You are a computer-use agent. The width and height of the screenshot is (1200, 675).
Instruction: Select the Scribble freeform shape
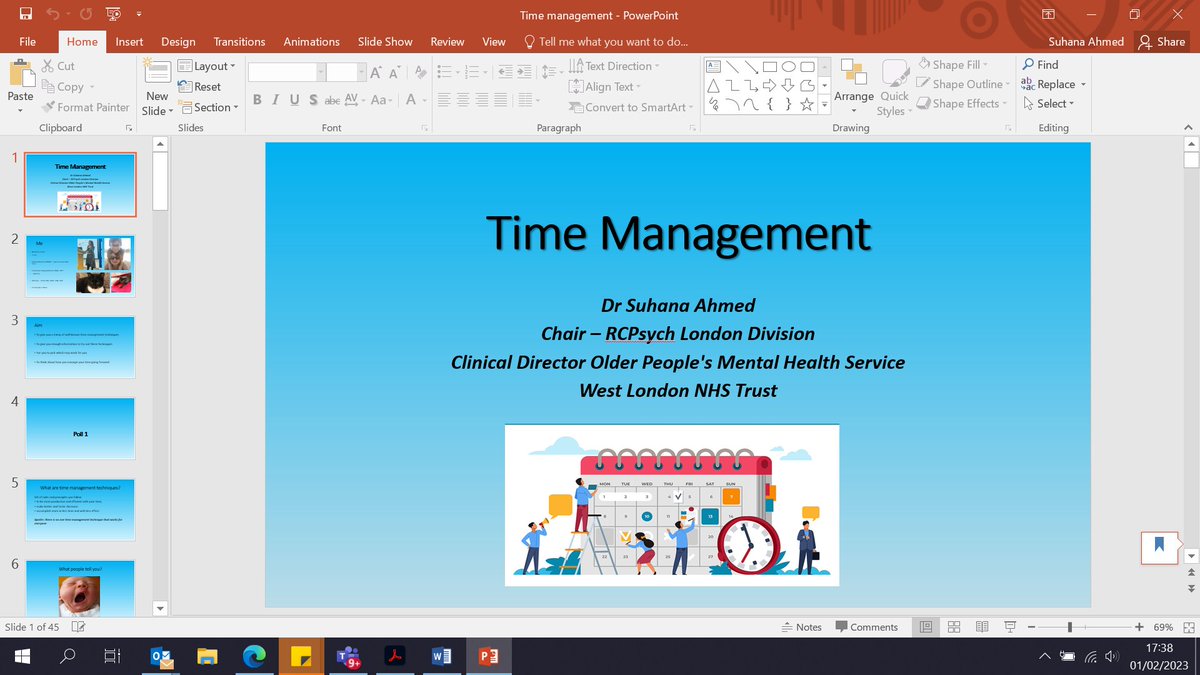(714, 104)
